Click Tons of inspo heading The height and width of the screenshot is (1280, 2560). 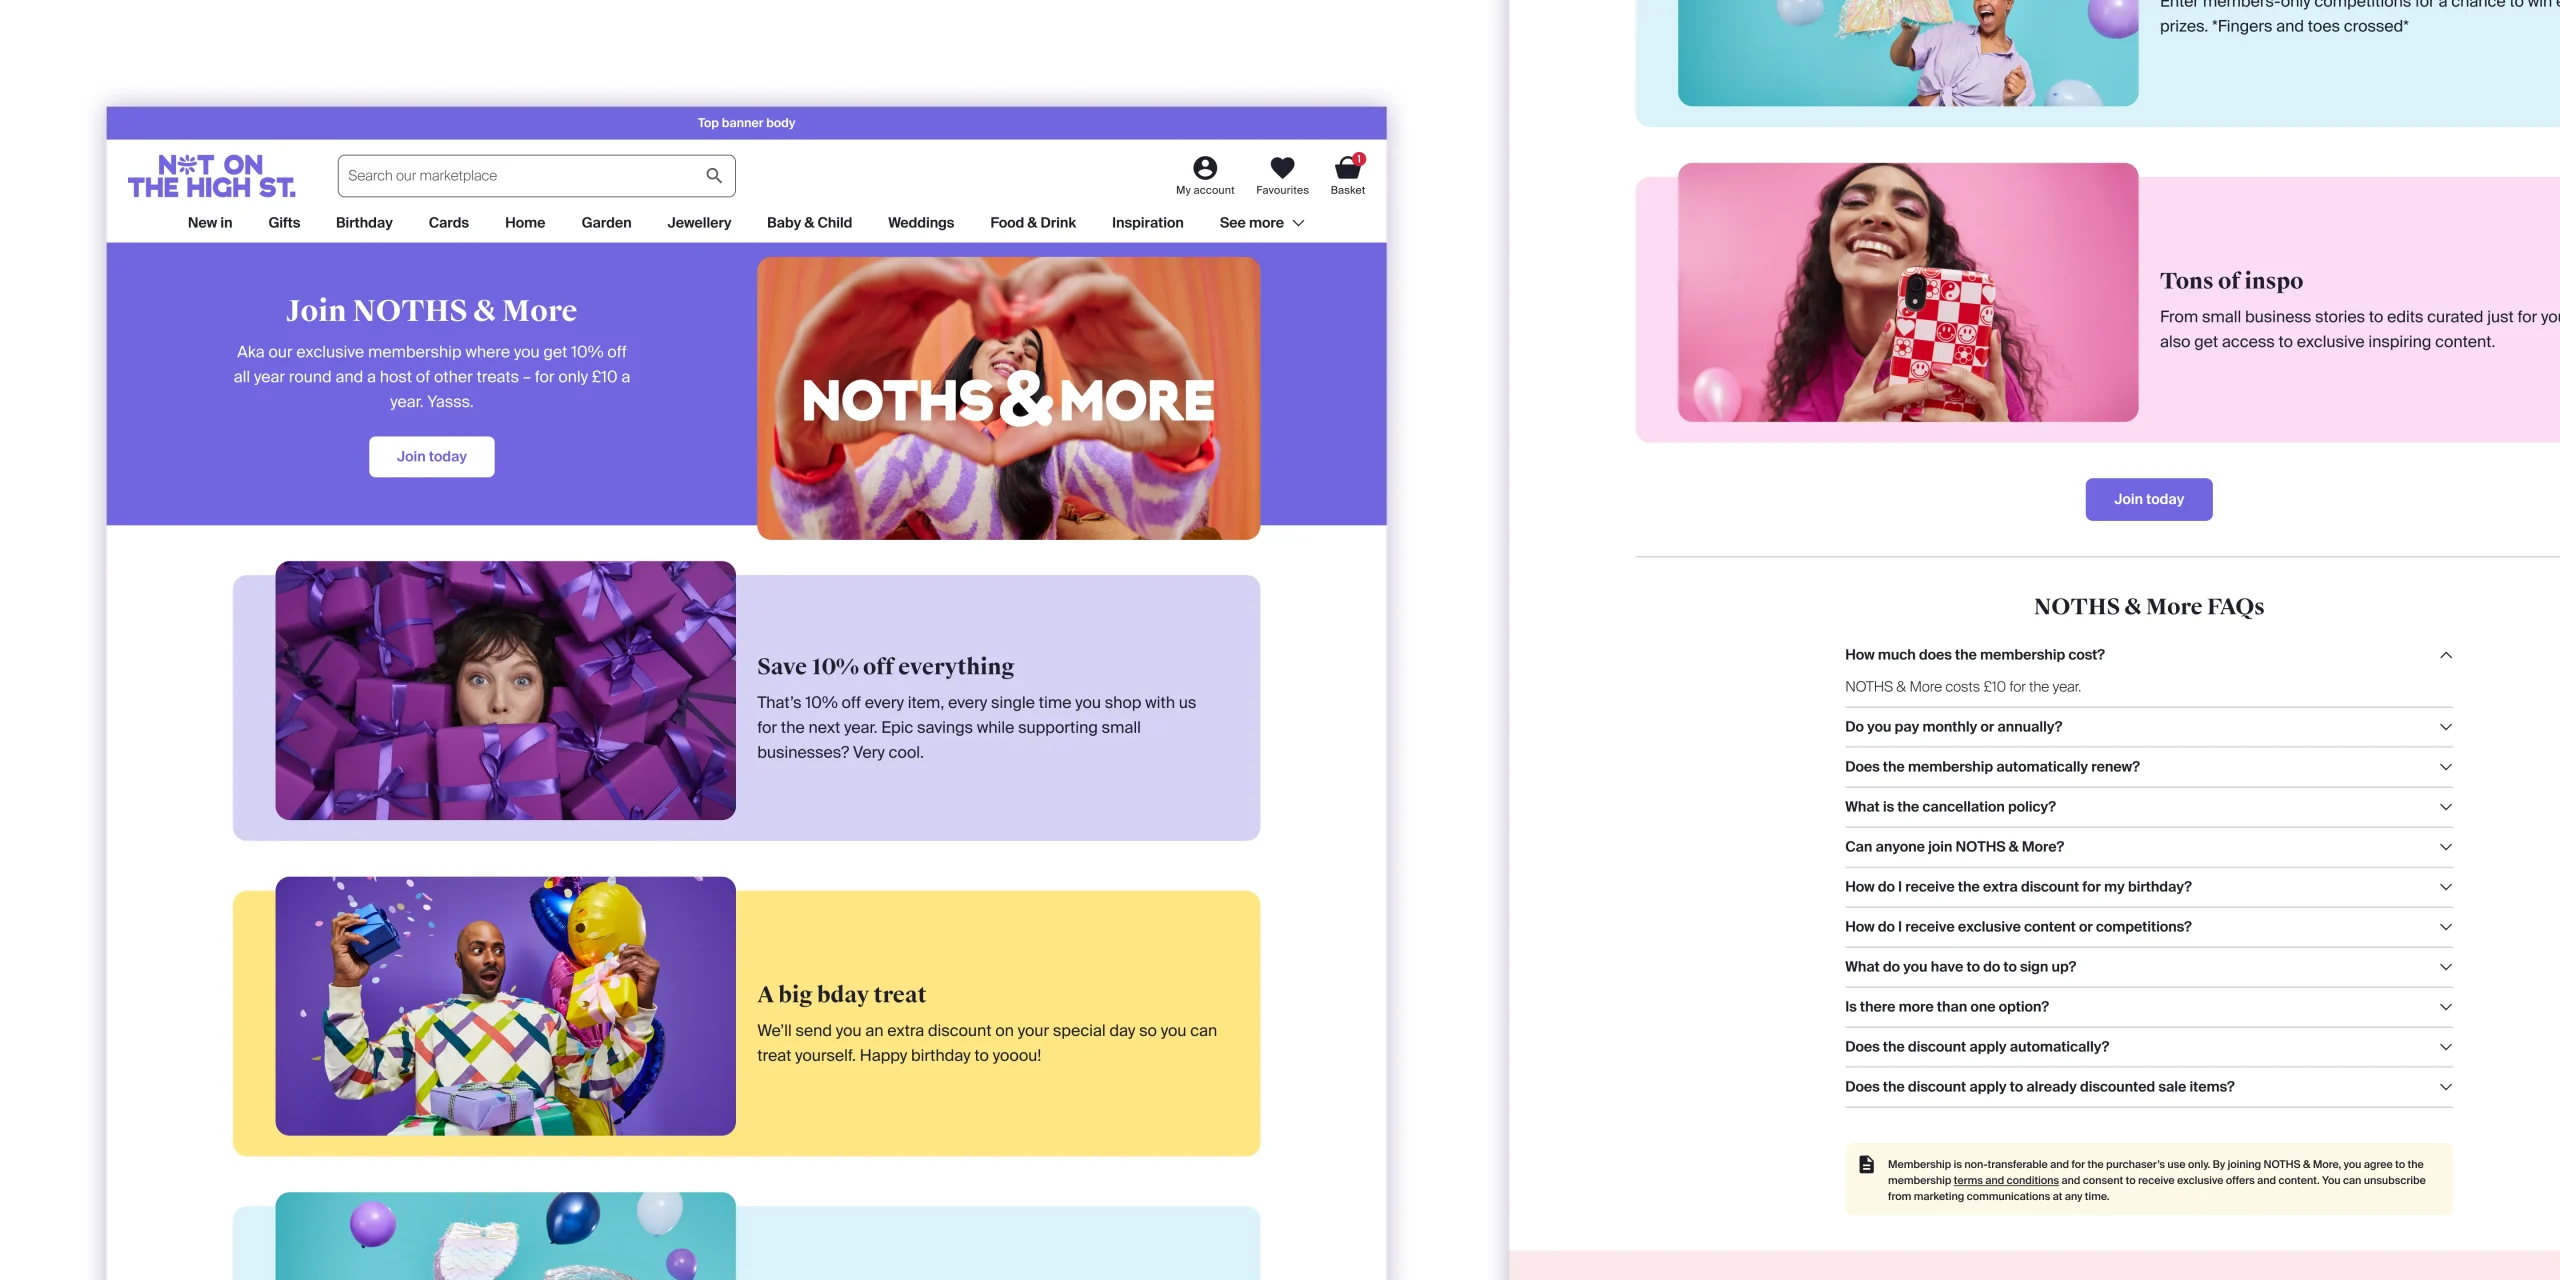[2231, 281]
